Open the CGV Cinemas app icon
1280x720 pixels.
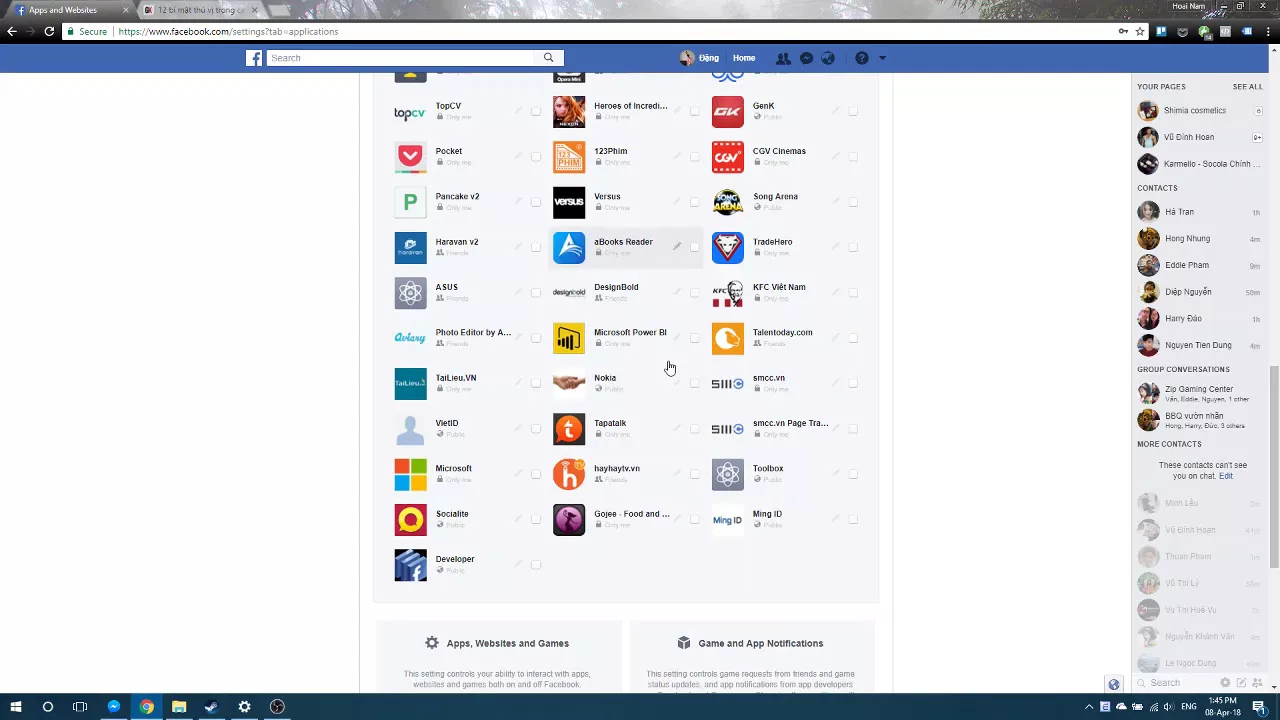coord(728,157)
